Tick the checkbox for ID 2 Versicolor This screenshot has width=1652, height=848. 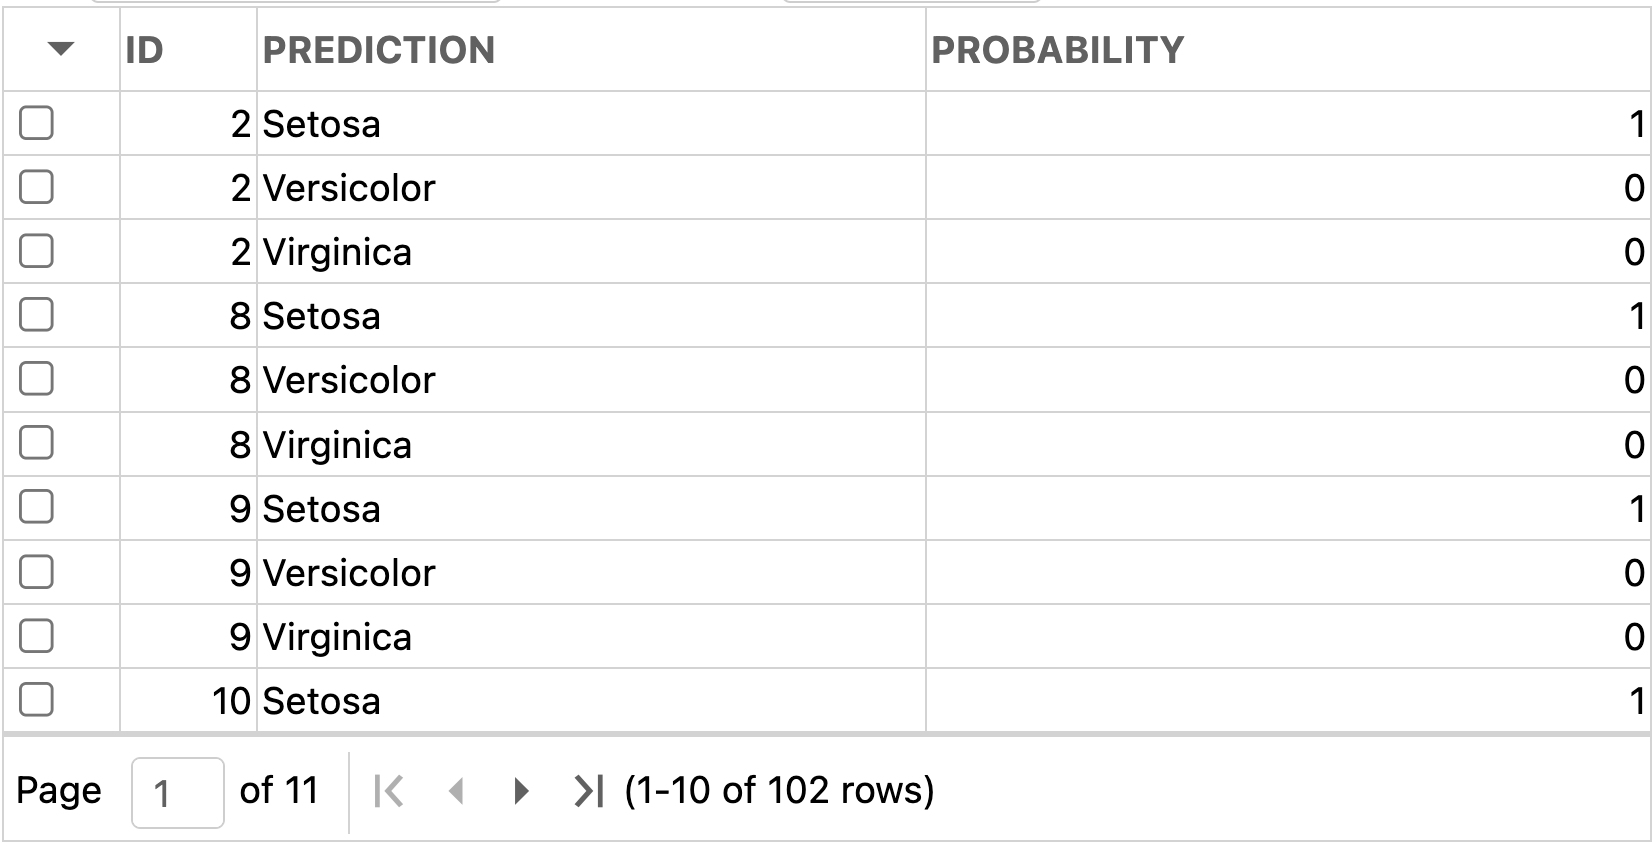[37, 187]
